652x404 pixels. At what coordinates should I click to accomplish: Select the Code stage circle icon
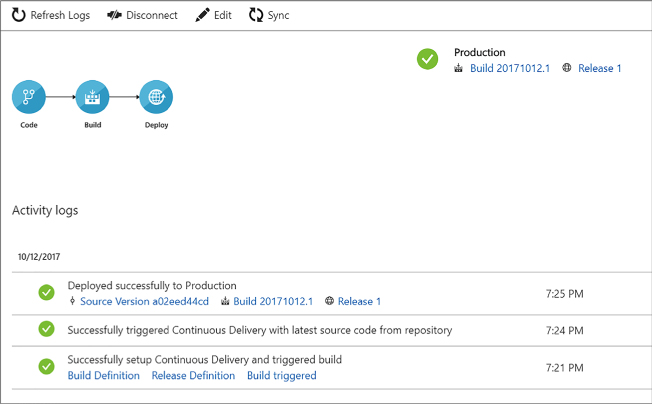[29, 97]
